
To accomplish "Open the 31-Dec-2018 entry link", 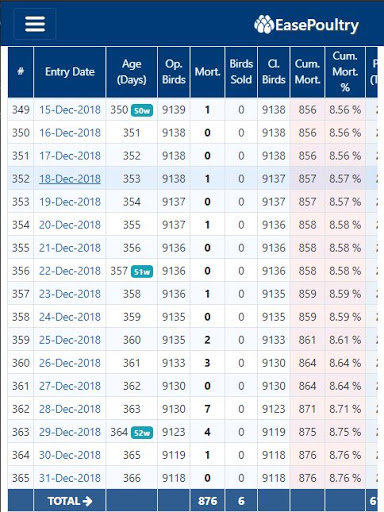I will 70,478.
